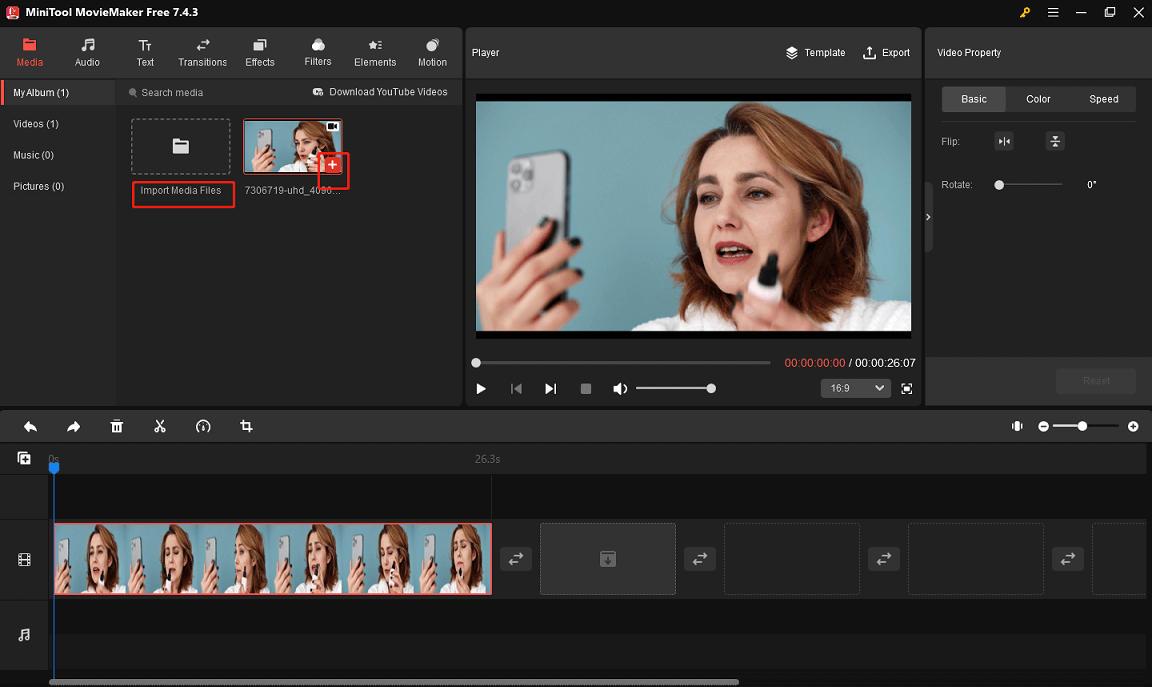Image resolution: width=1152 pixels, height=687 pixels.
Task: Click the second transition slot icon
Action: click(699, 559)
